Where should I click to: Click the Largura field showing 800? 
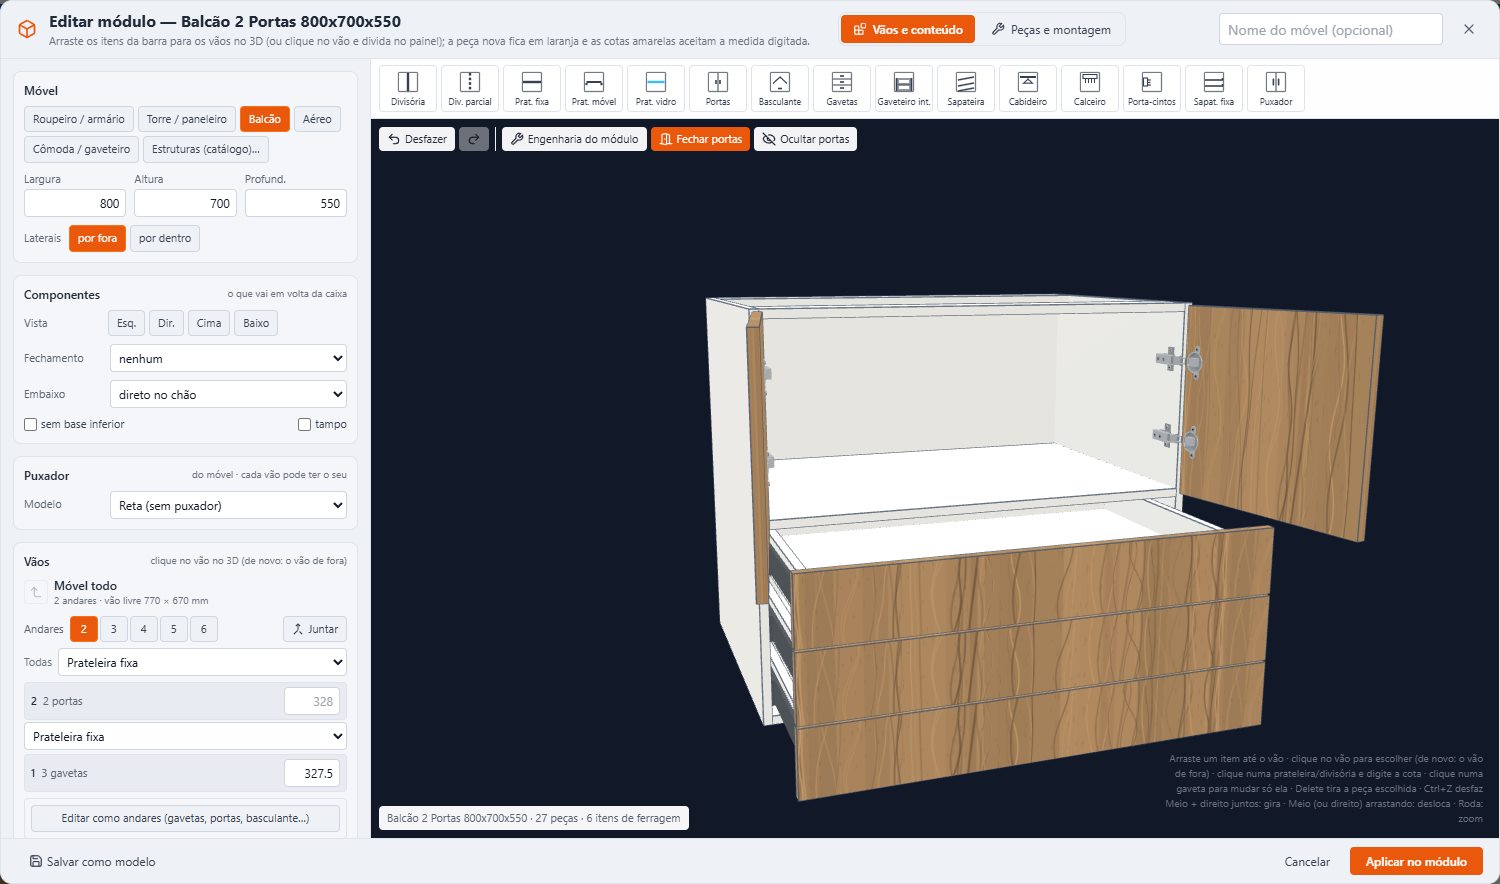click(x=75, y=203)
